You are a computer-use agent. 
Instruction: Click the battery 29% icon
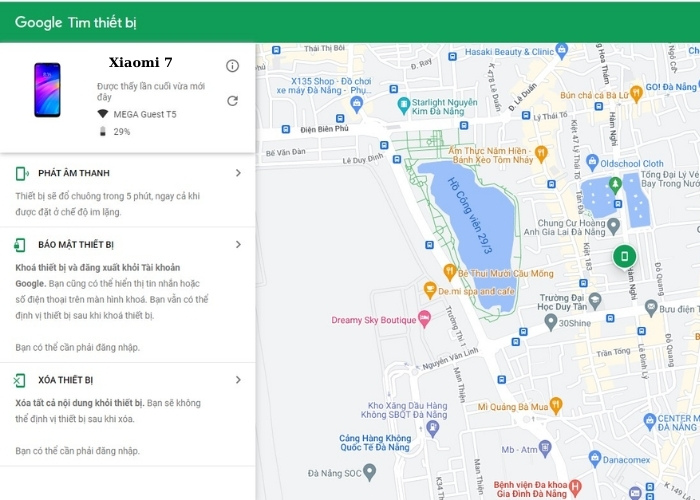[x=102, y=131]
